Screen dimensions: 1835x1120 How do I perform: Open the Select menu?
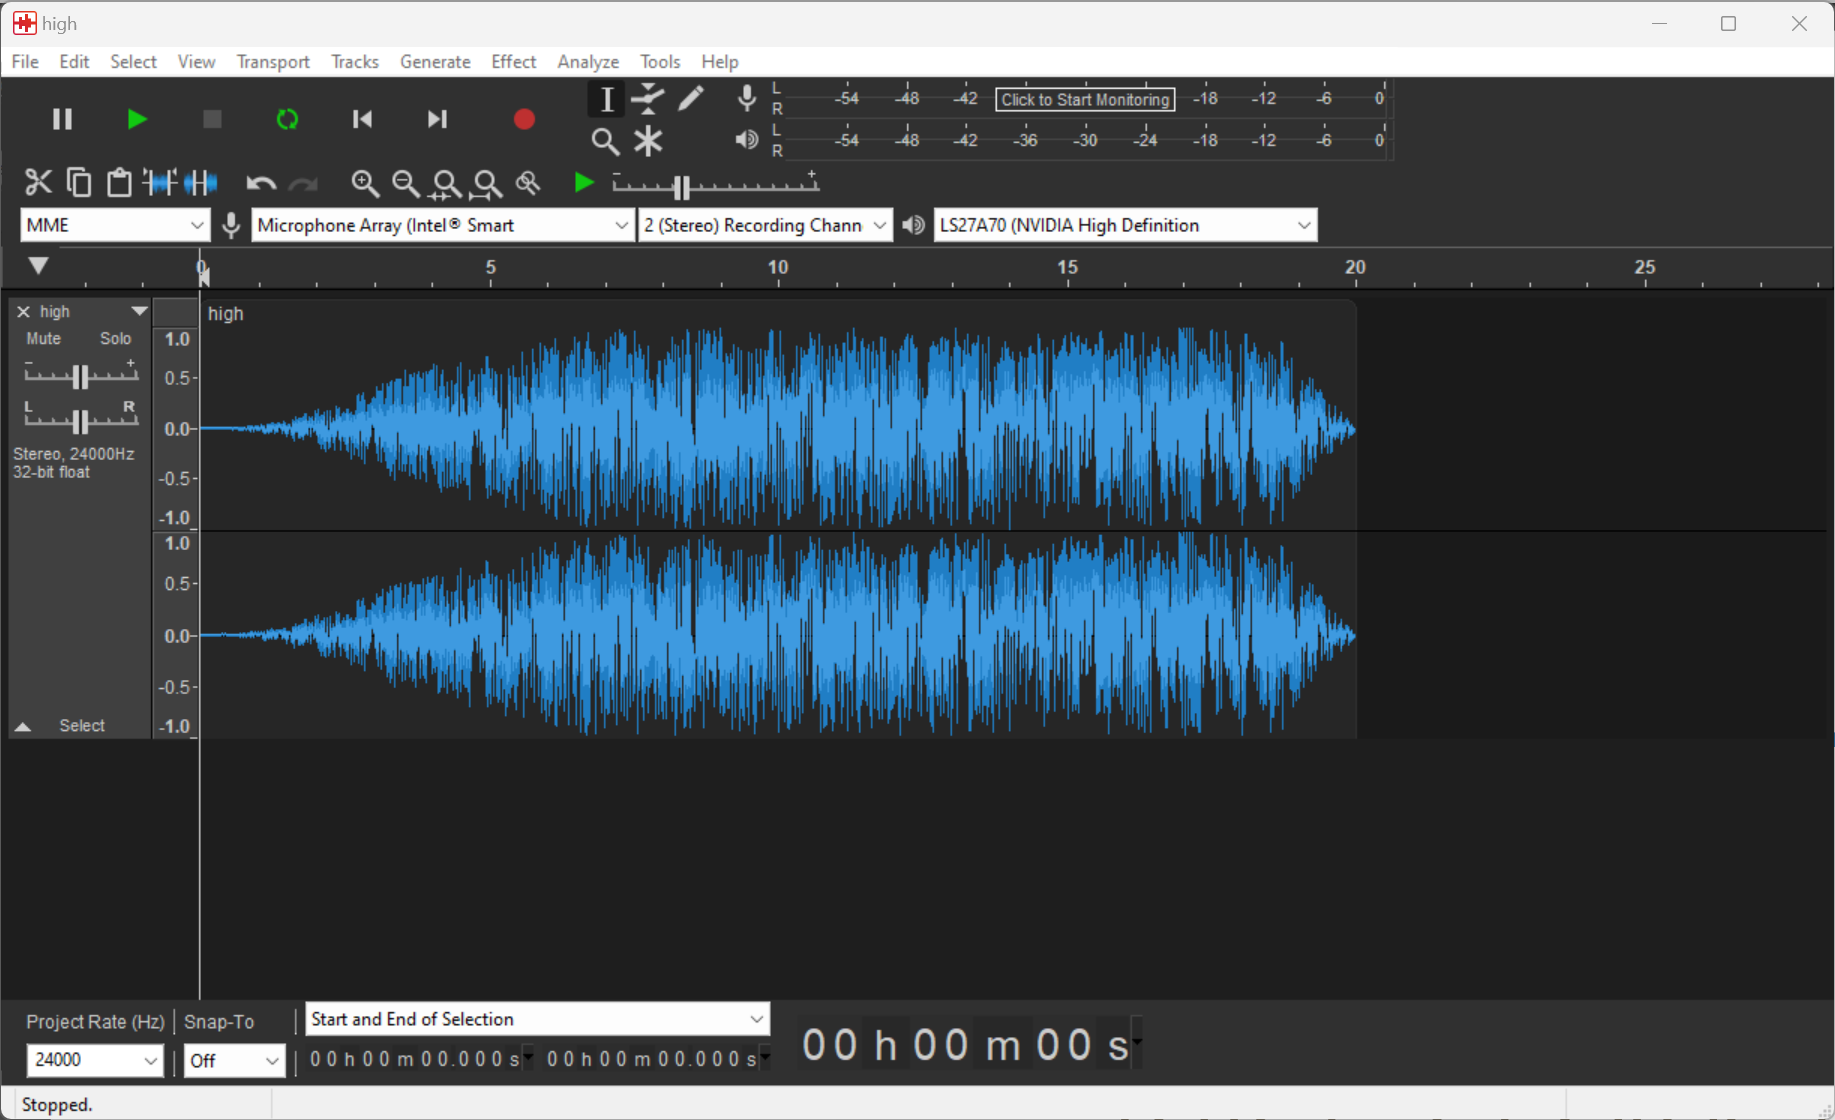coord(133,62)
